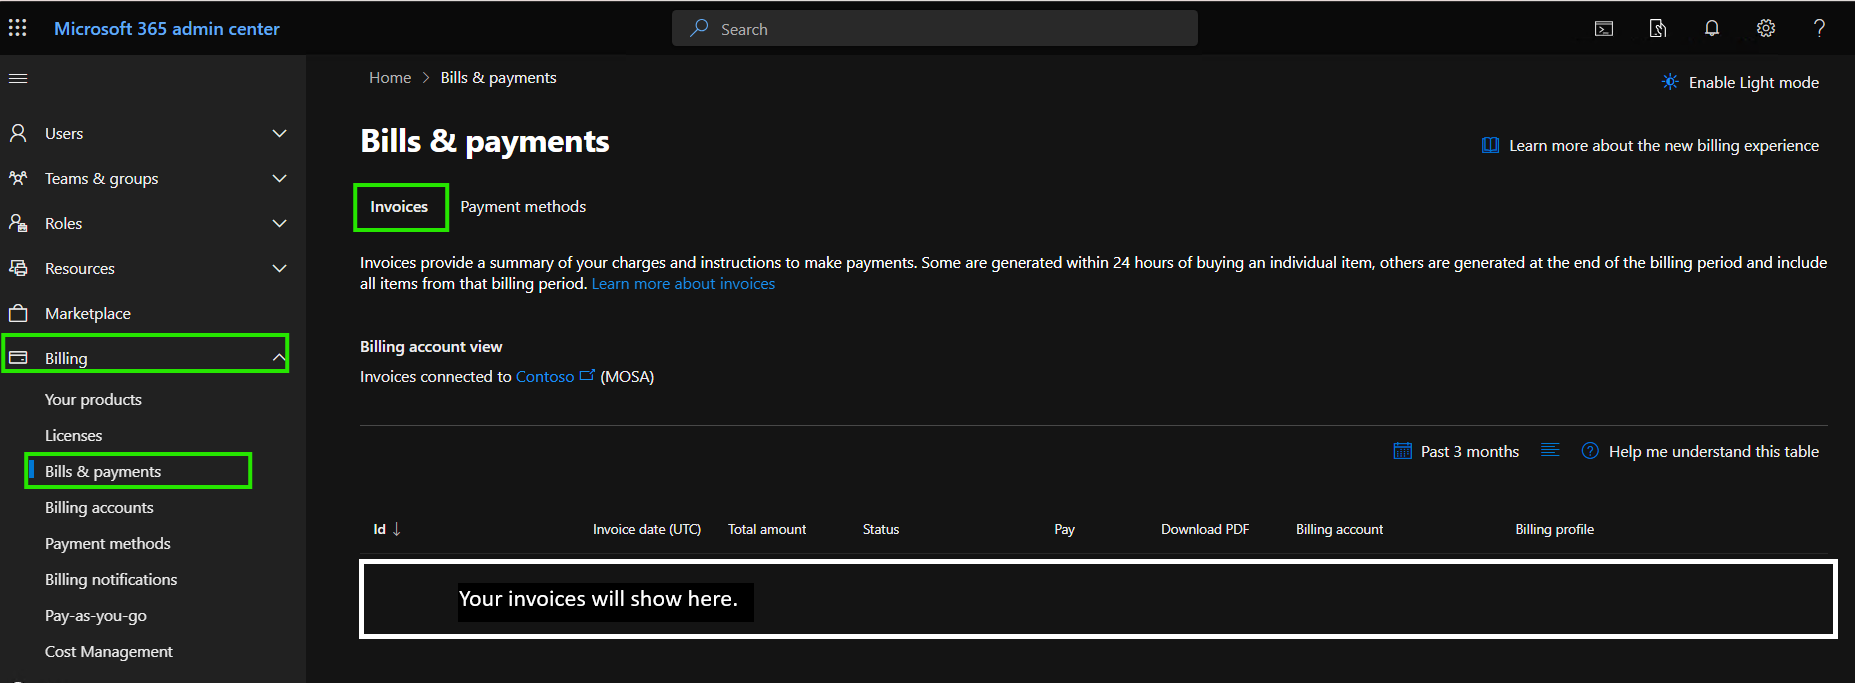
Task: Click the external link icon next to Contoso
Action: [587, 375]
